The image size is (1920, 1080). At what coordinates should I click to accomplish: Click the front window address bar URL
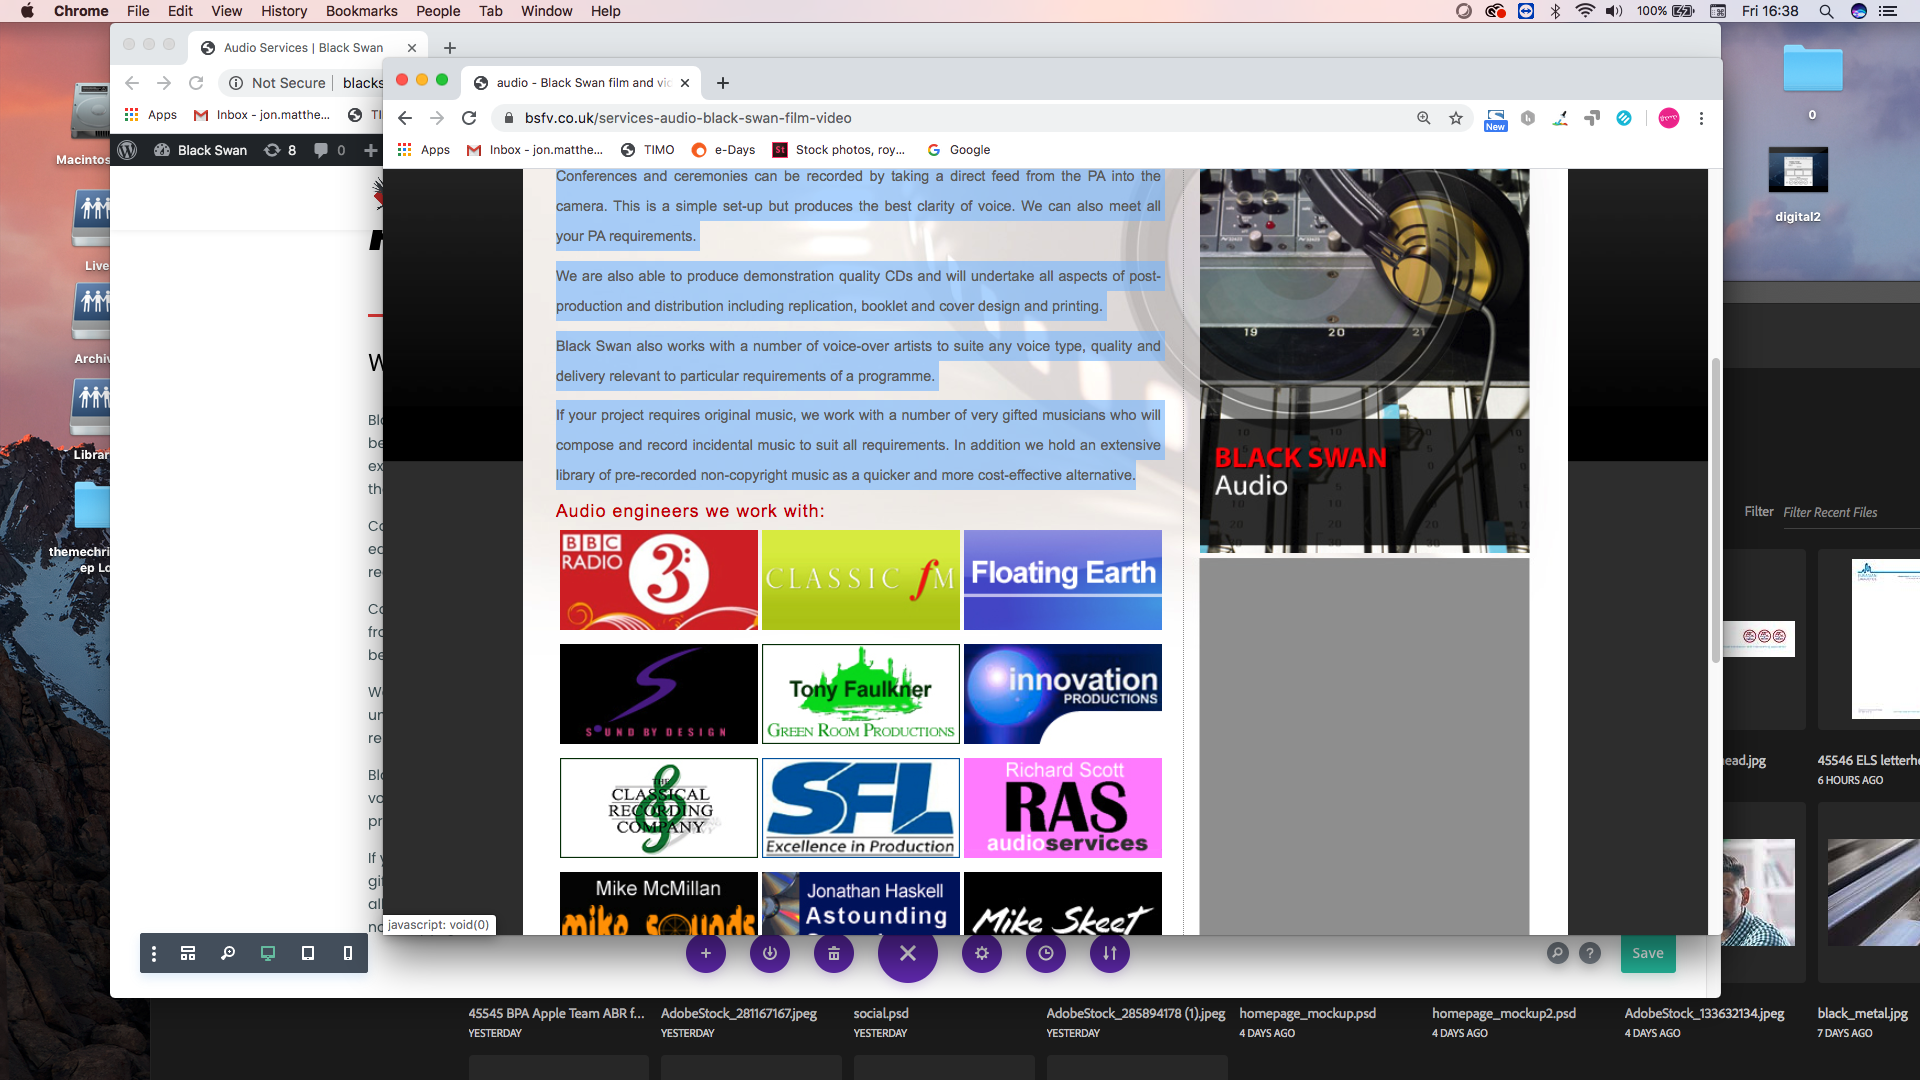[x=688, y=118]
